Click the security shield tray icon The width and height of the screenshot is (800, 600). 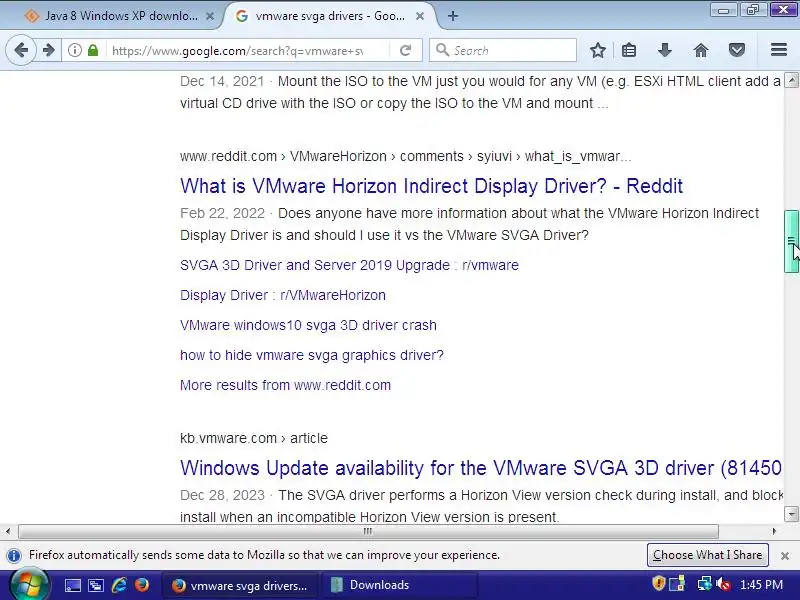point(659,583)
